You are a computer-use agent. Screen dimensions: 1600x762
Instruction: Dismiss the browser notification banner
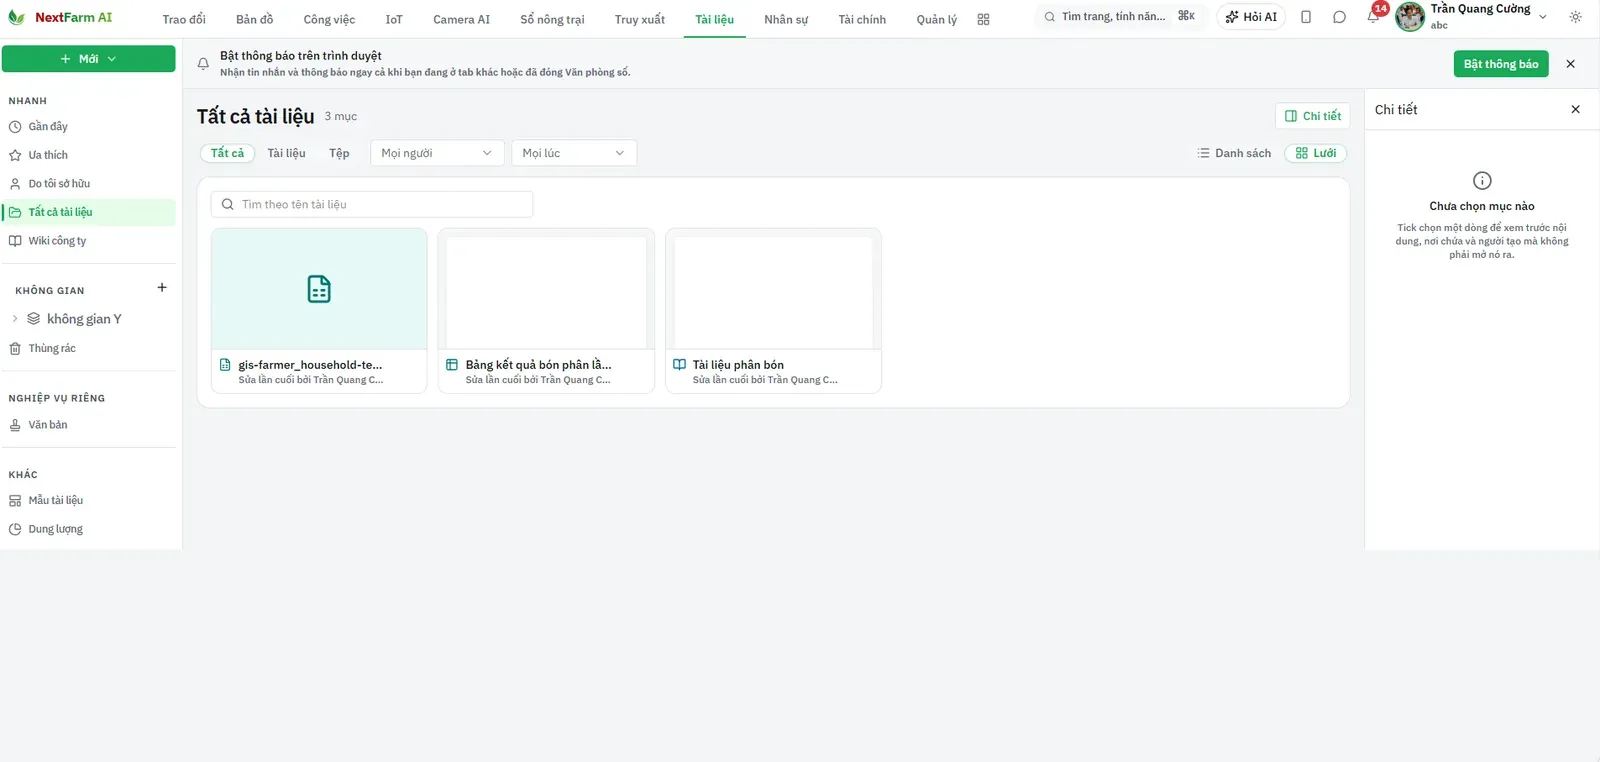1570,64
